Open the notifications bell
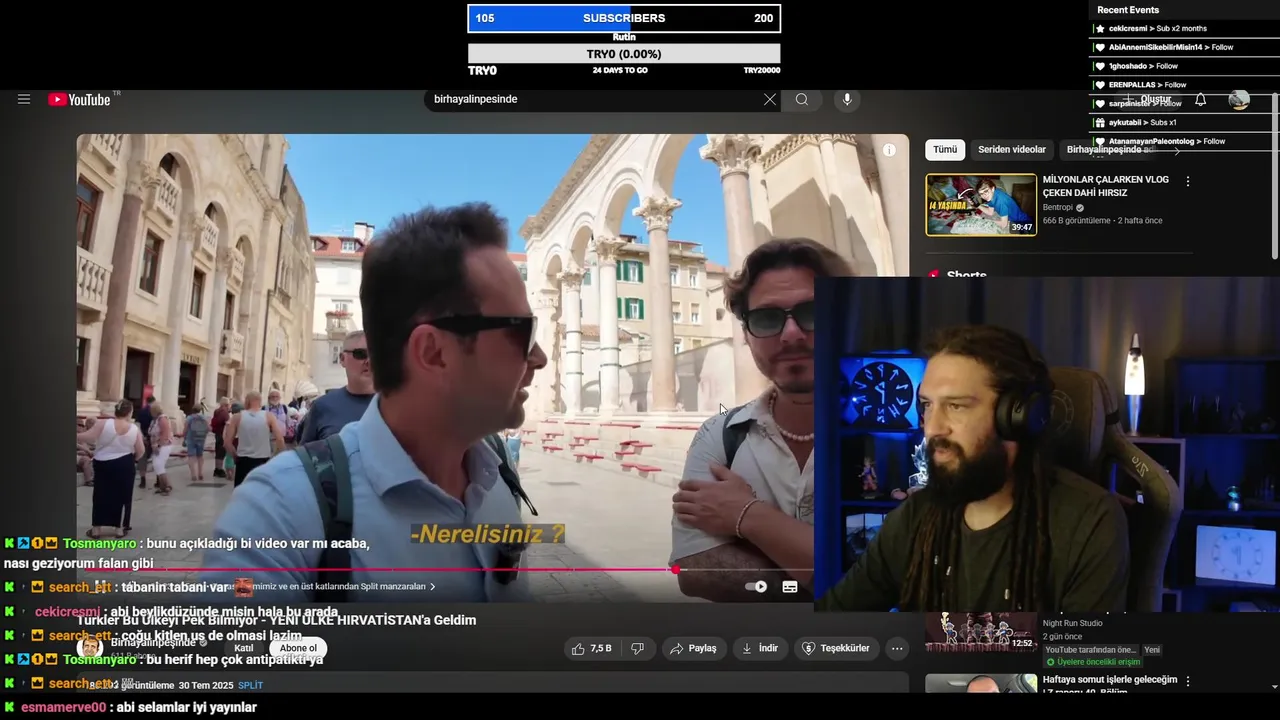This screenshot has width=1280, height=720. point(1201,99)
